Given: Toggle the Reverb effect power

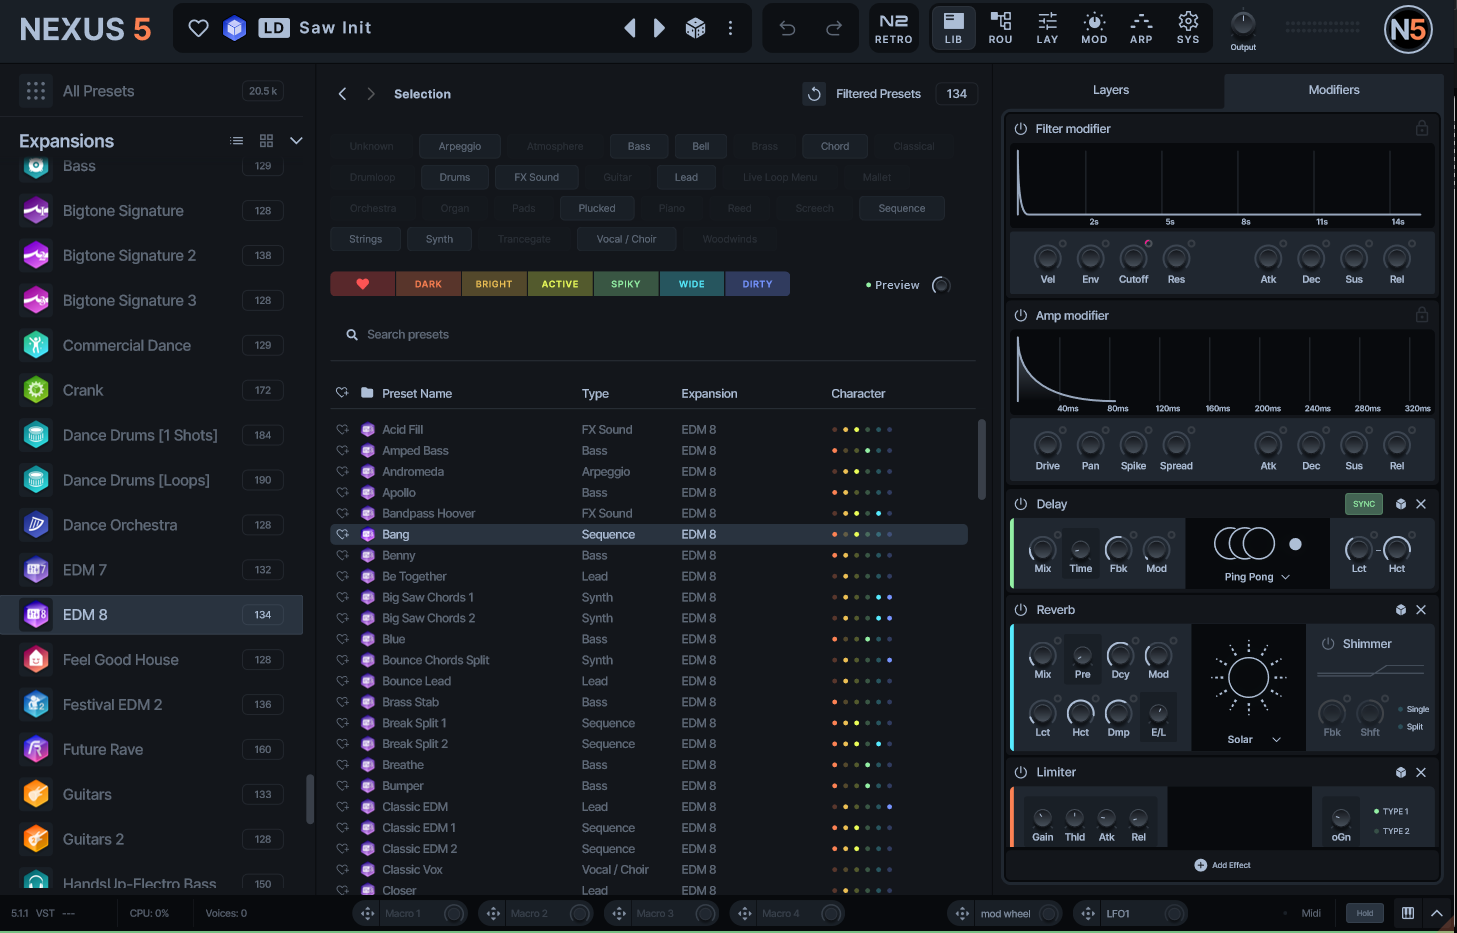Looking at the screenshot, I should [1021, 610].
